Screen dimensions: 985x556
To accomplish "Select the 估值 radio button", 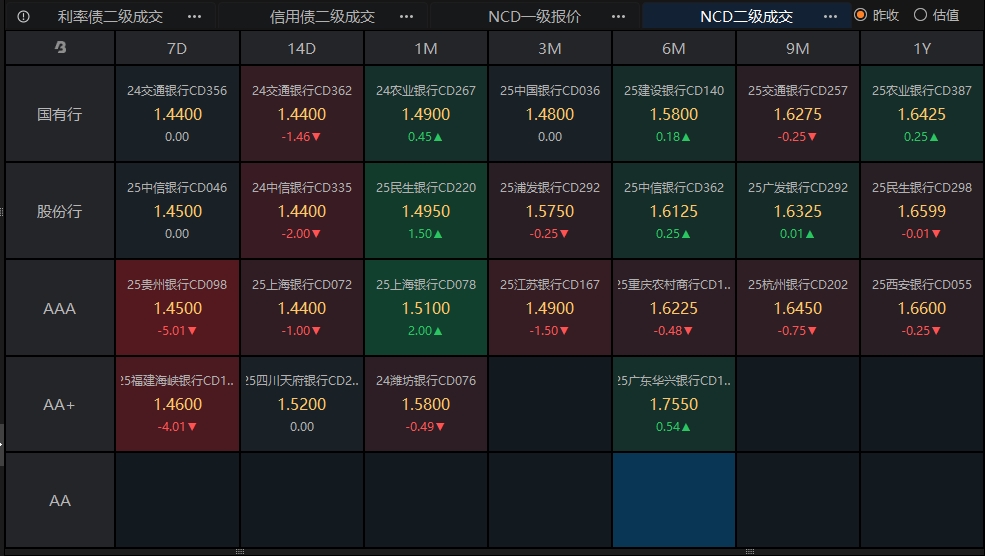I will coord(920,14).
